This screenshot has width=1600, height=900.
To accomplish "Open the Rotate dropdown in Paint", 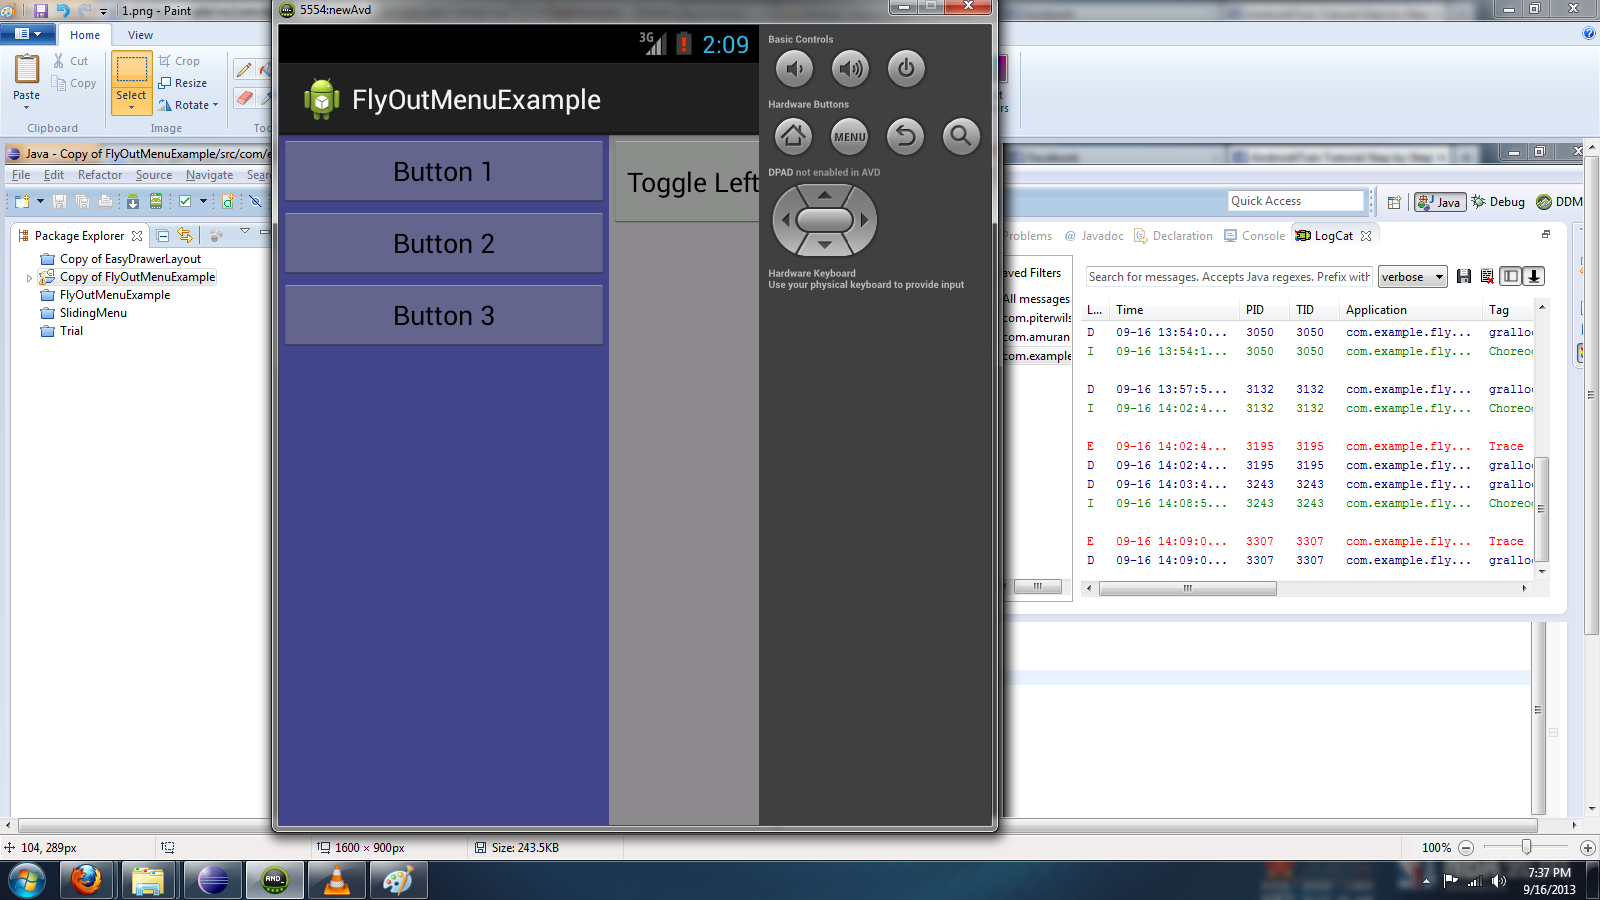I will [x=188, y=105].
